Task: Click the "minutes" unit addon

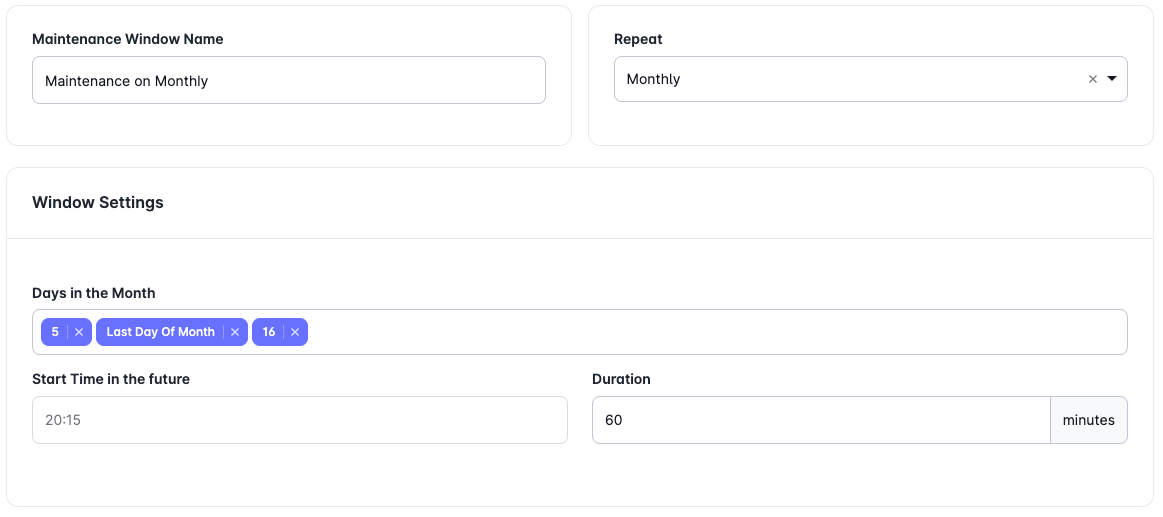Action: coord(1088,420)
